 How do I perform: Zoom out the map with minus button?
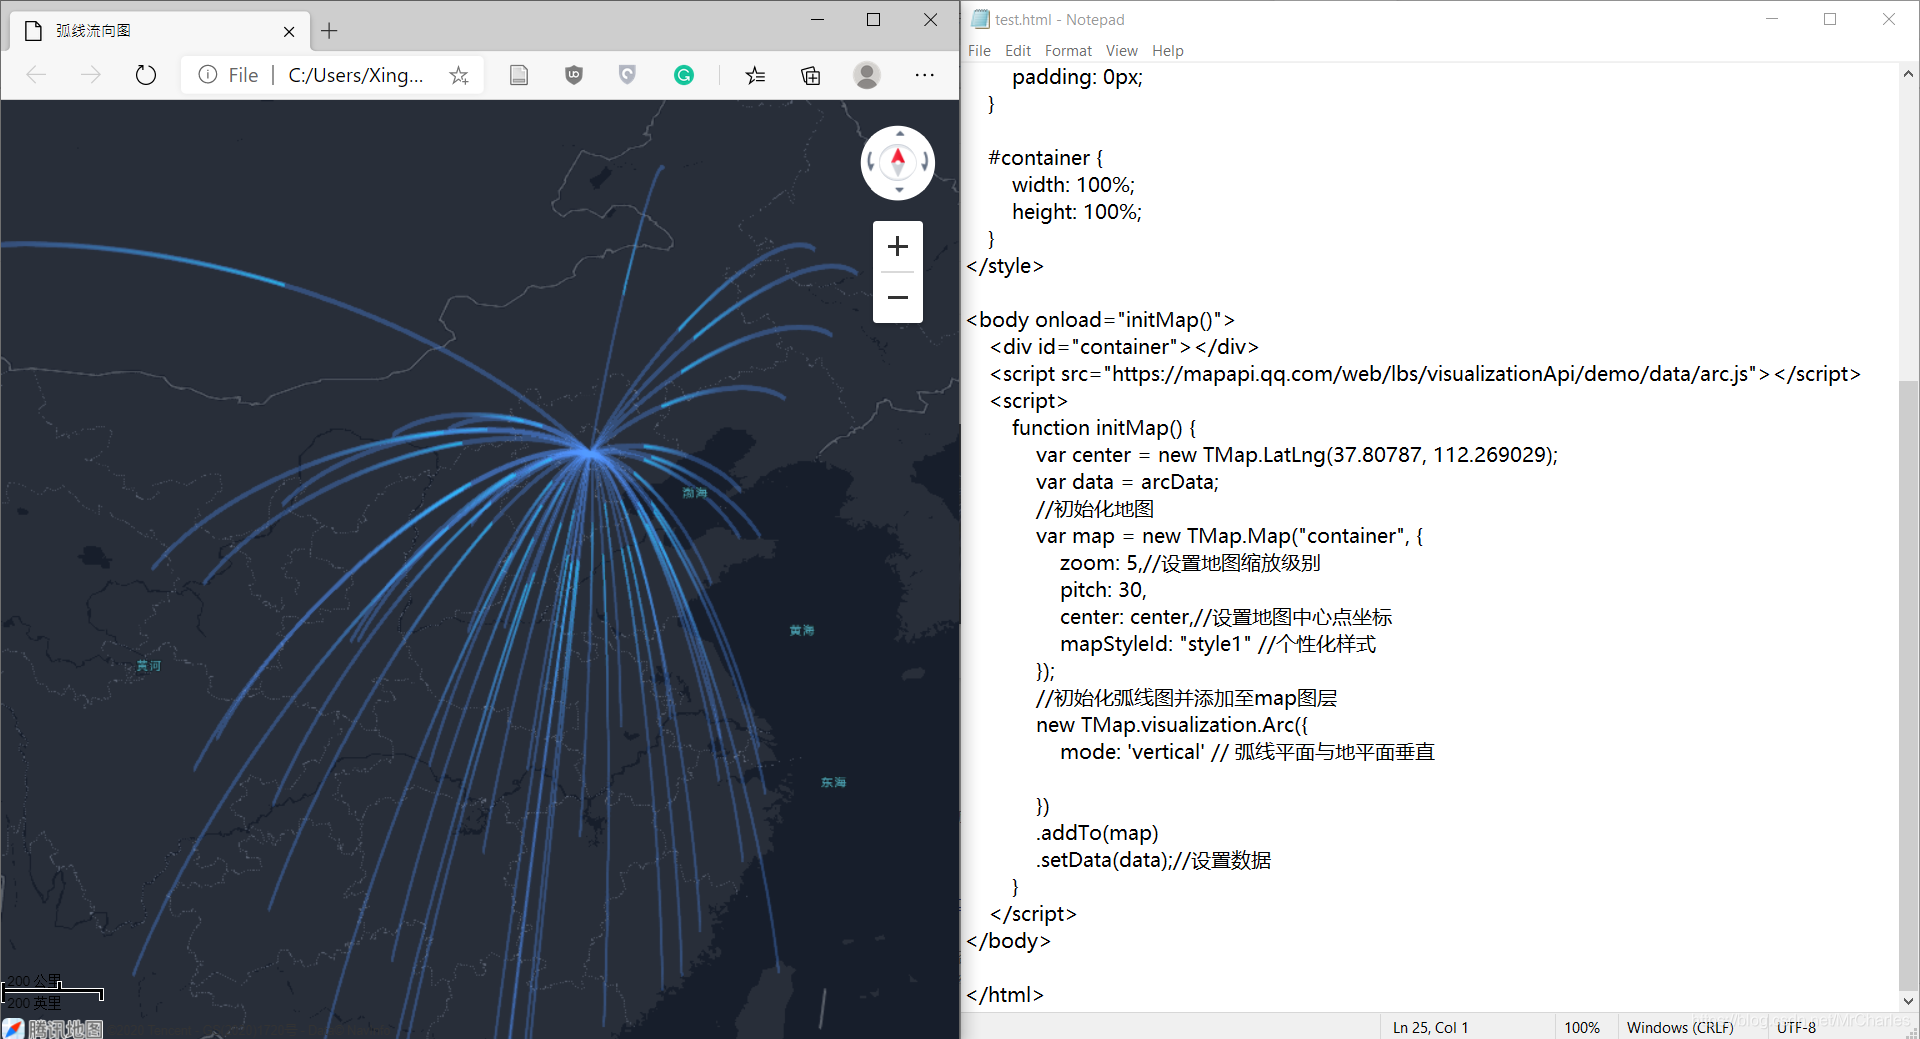[898, 297]
